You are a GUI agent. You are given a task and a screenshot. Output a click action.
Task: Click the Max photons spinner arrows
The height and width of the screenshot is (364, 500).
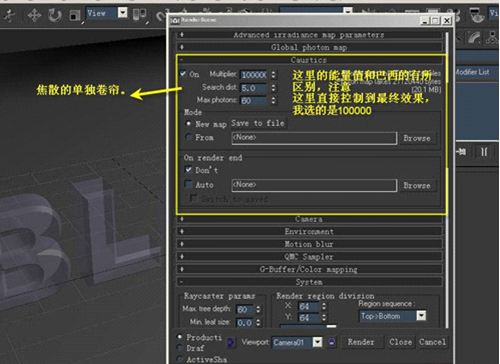click(273, 100)
